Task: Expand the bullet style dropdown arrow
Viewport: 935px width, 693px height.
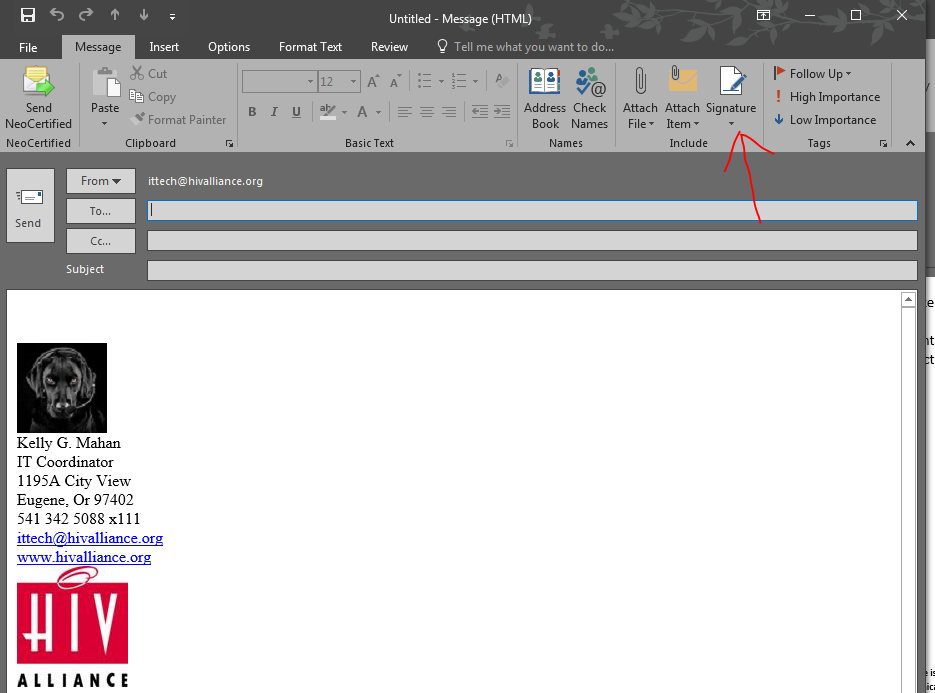Action: point(441,81)
